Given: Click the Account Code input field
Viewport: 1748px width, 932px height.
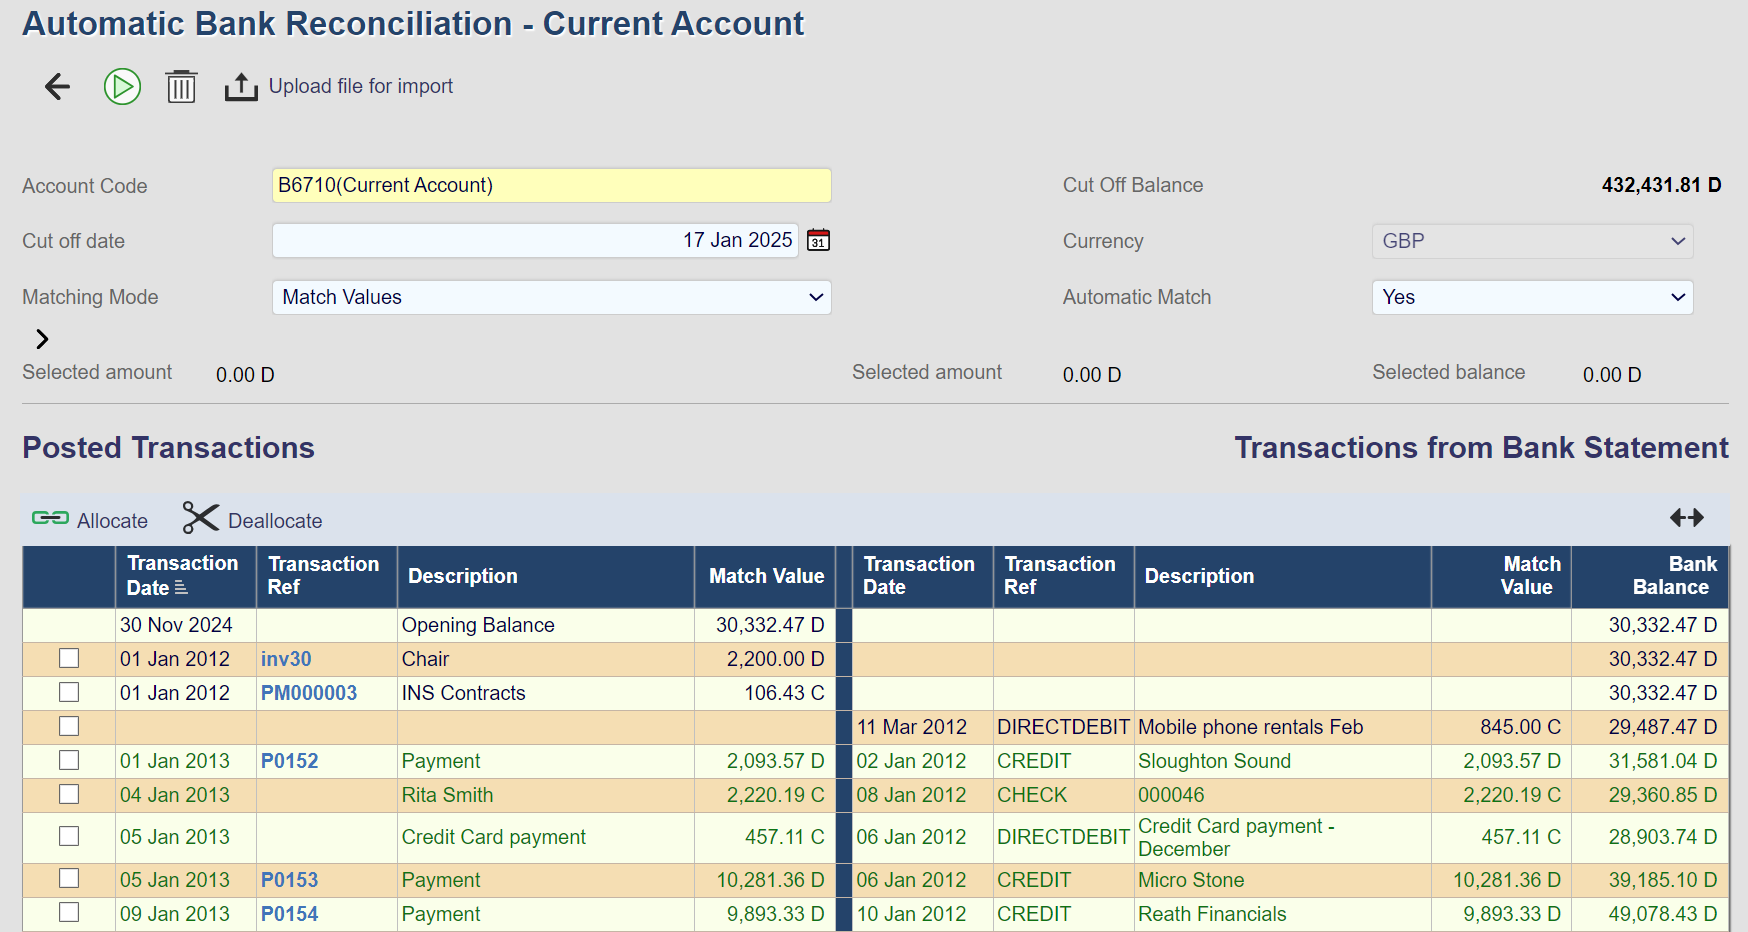Looking at the screenshot, I should point(551,185).
